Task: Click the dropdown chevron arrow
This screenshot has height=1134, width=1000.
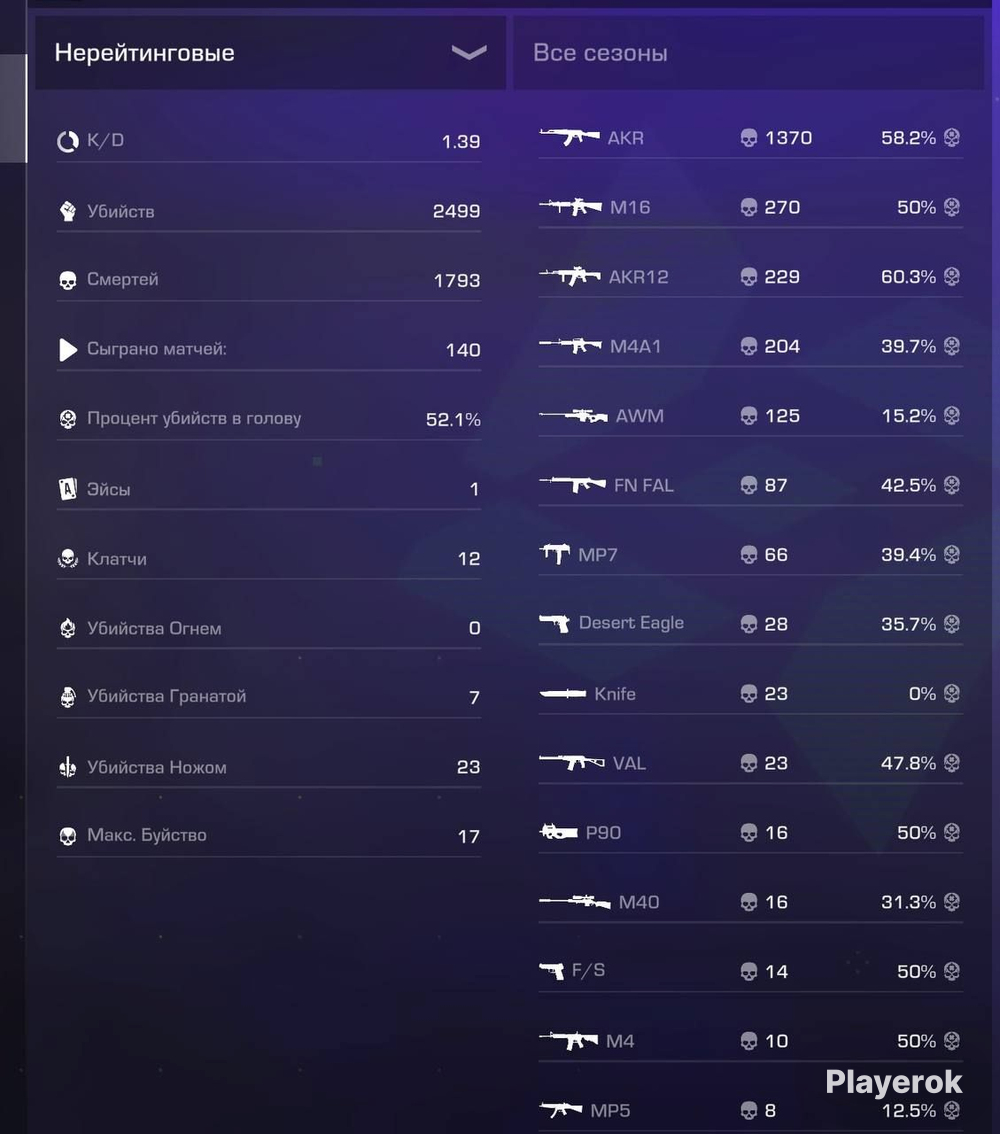Action: tap(469, 52)
